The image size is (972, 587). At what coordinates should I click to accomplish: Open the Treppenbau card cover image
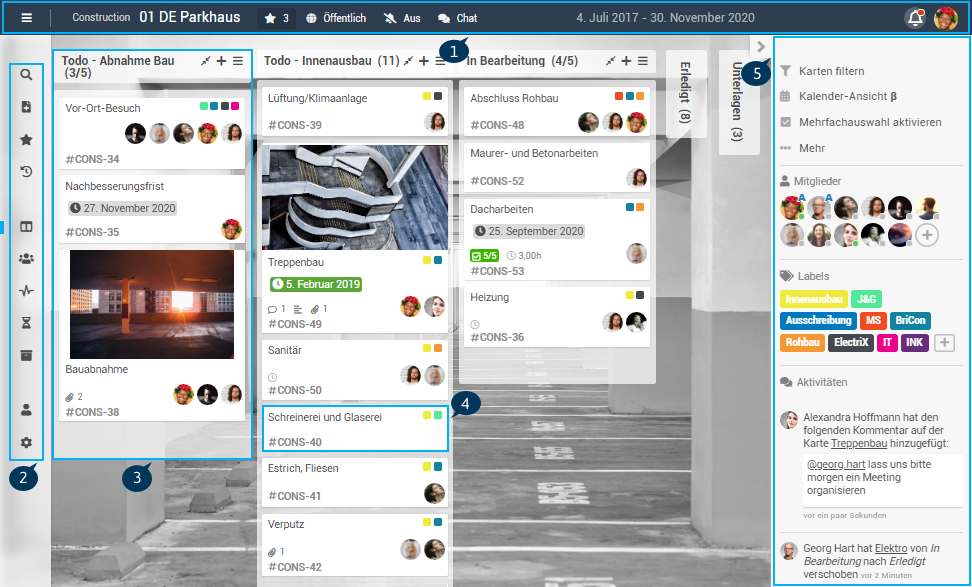(355, 198)
